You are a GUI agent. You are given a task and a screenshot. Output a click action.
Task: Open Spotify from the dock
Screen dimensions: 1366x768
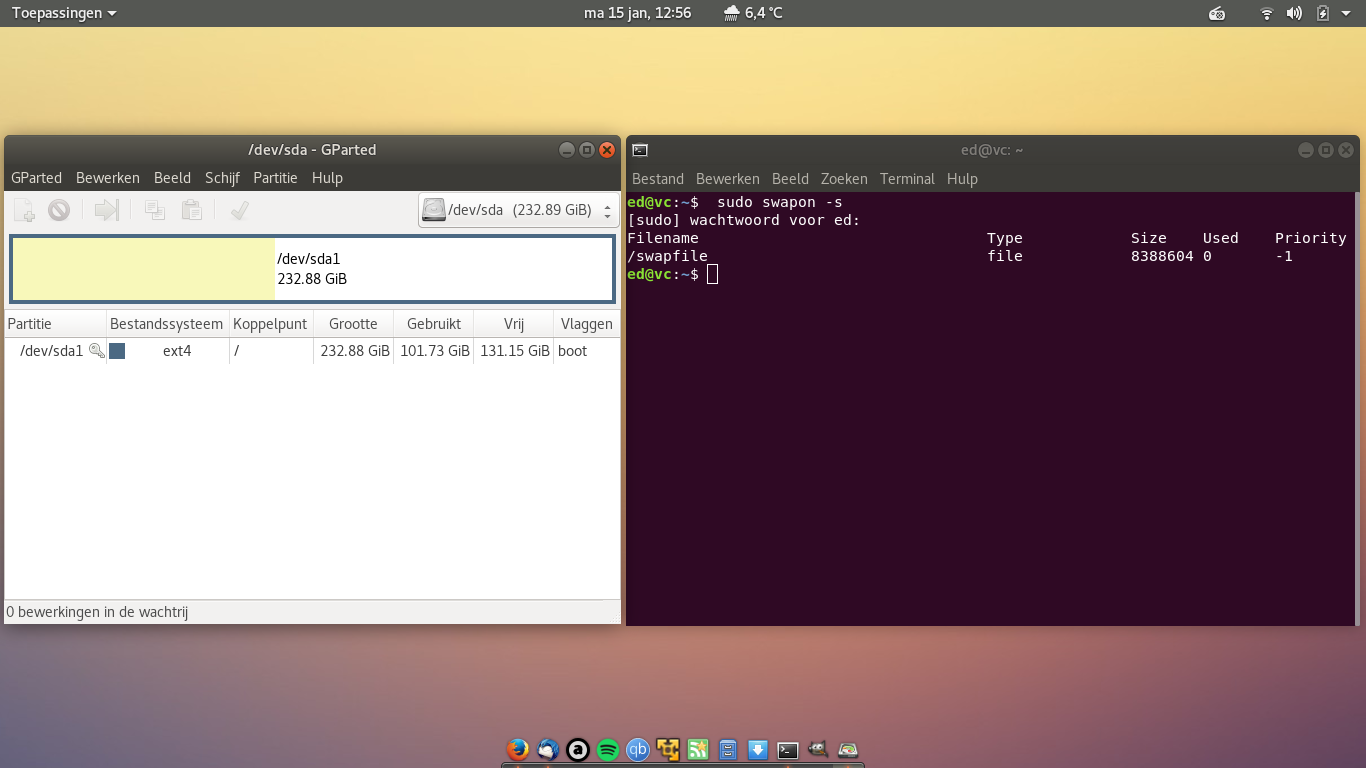608,749
